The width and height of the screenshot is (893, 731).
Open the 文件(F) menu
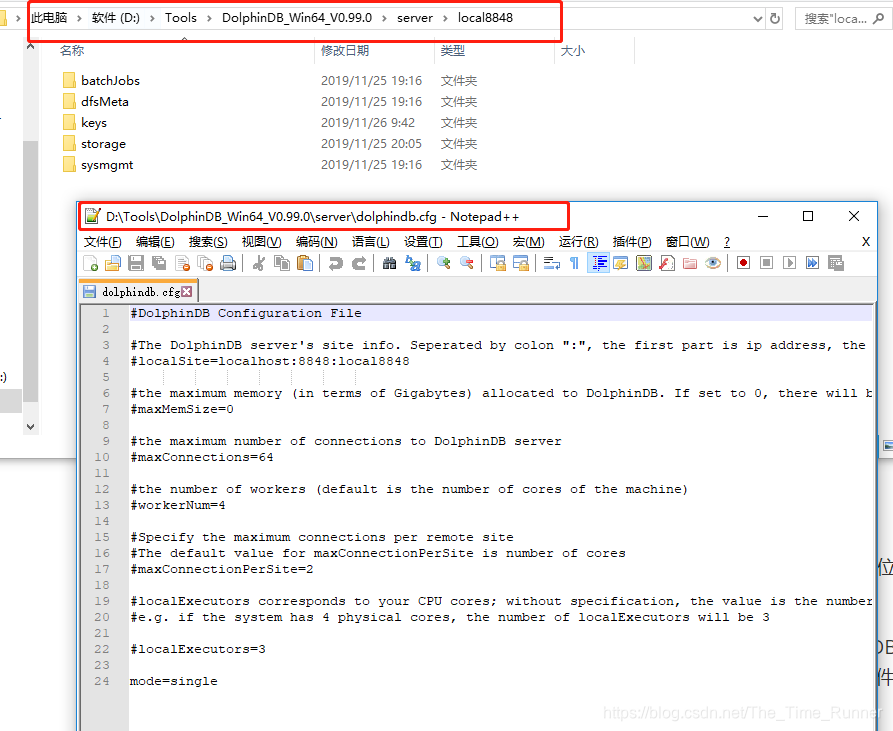point(103,242)
